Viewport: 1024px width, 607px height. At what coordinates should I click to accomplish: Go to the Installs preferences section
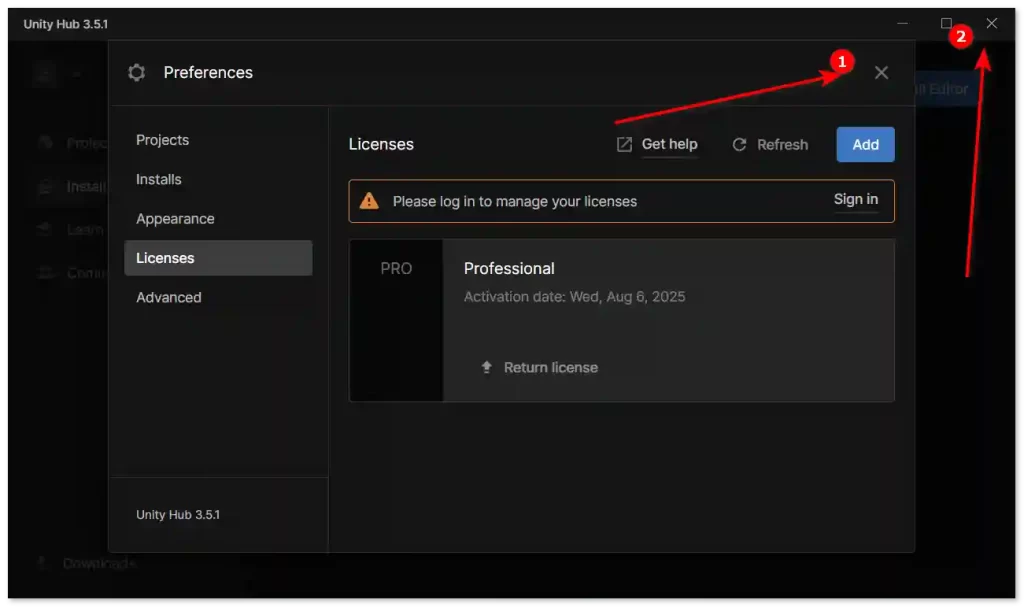pos(159,179)
